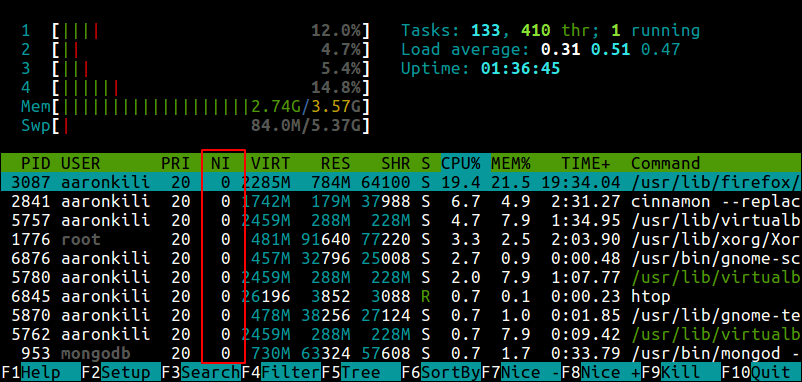Viewport: 802px width, 382px height.
Task: Sort by the MEM% column header
Action: (511, 164)
